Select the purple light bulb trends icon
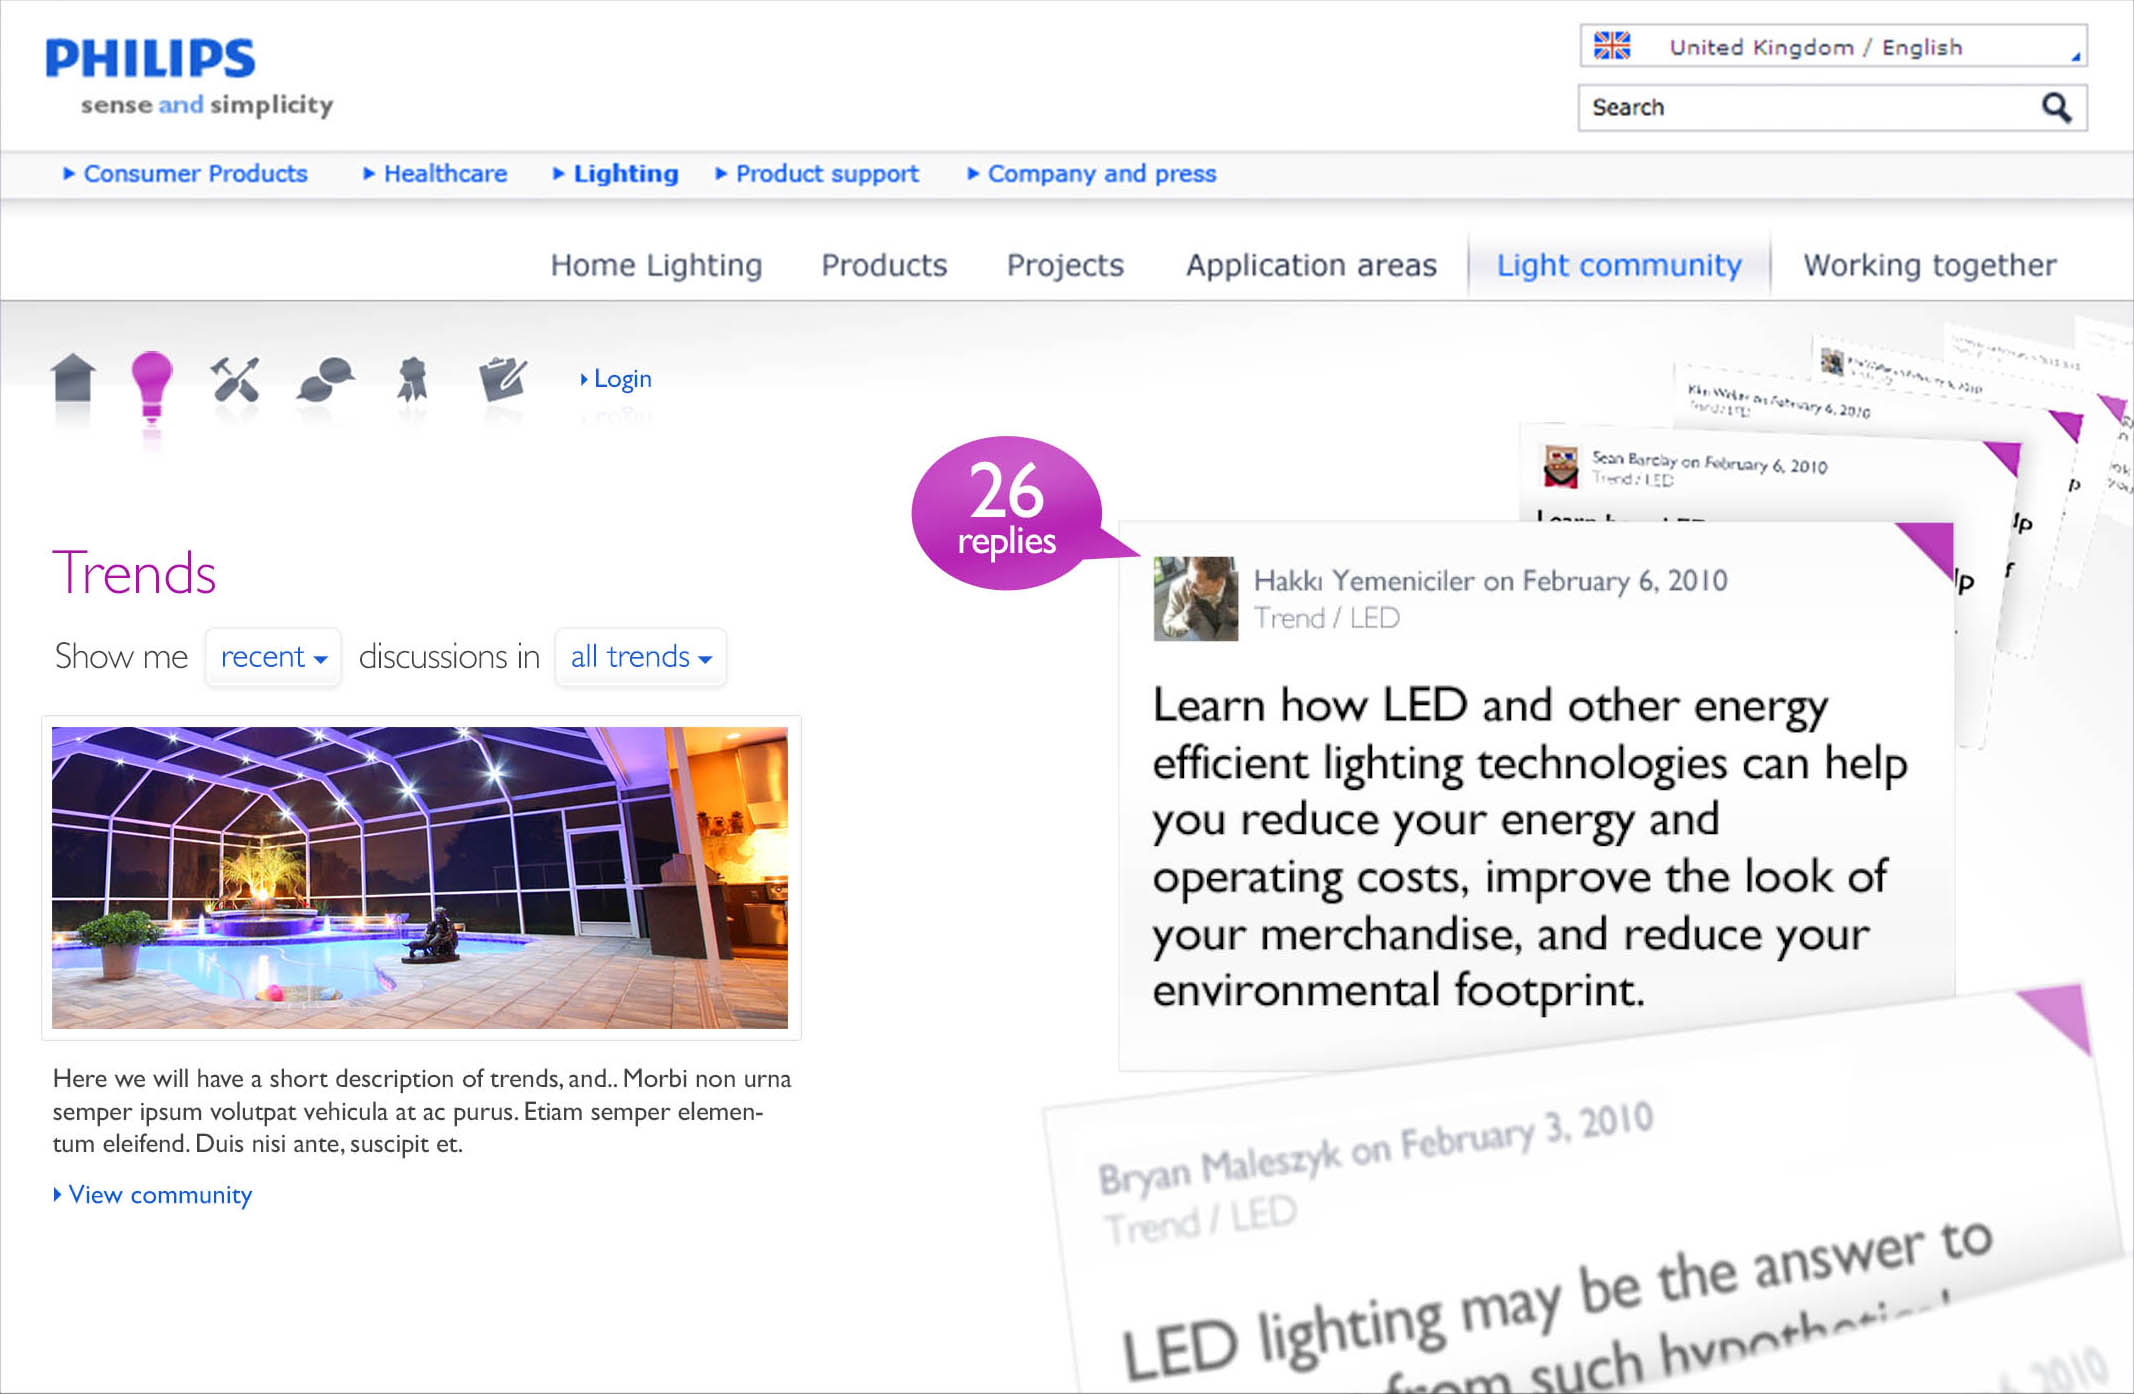This screenshot has width=2134, height=1394. click(x=152, y=384)
